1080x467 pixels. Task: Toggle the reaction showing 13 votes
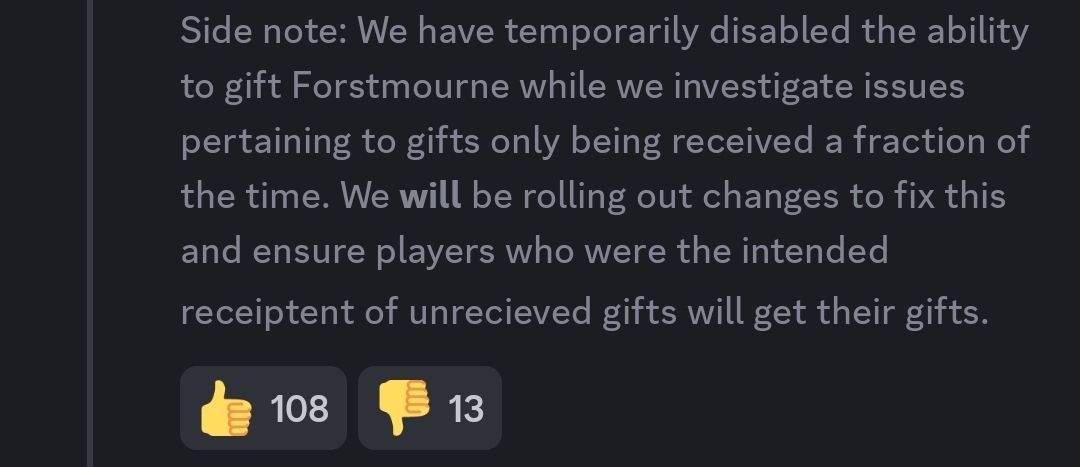pyautogui.click(x=430, y=408)
